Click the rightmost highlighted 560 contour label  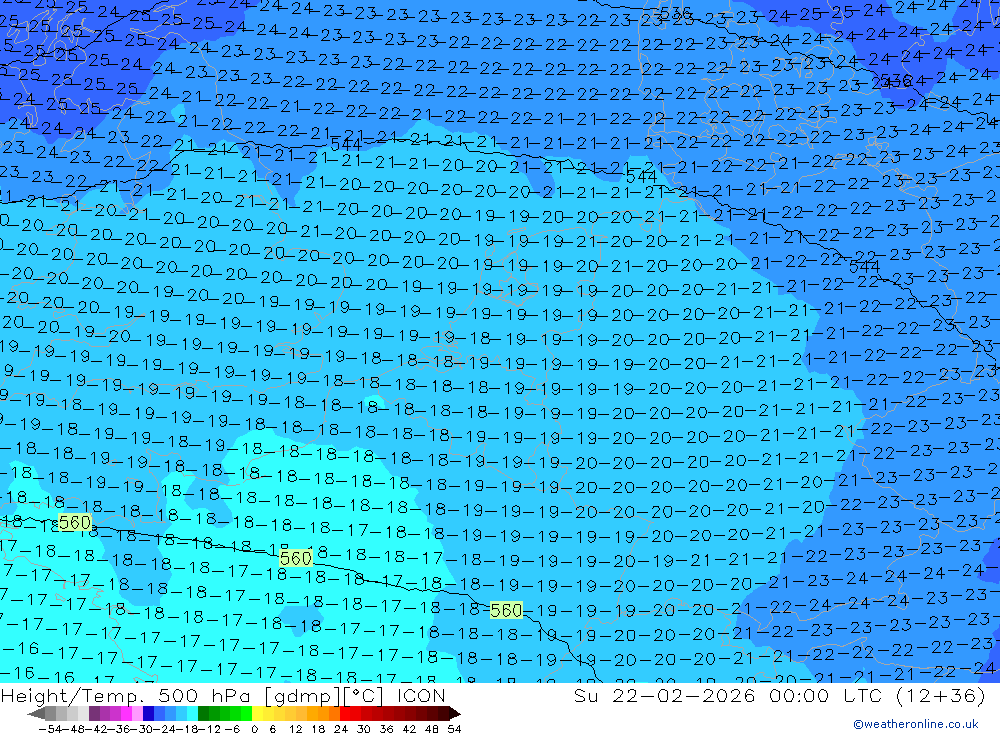click(506, 611)
